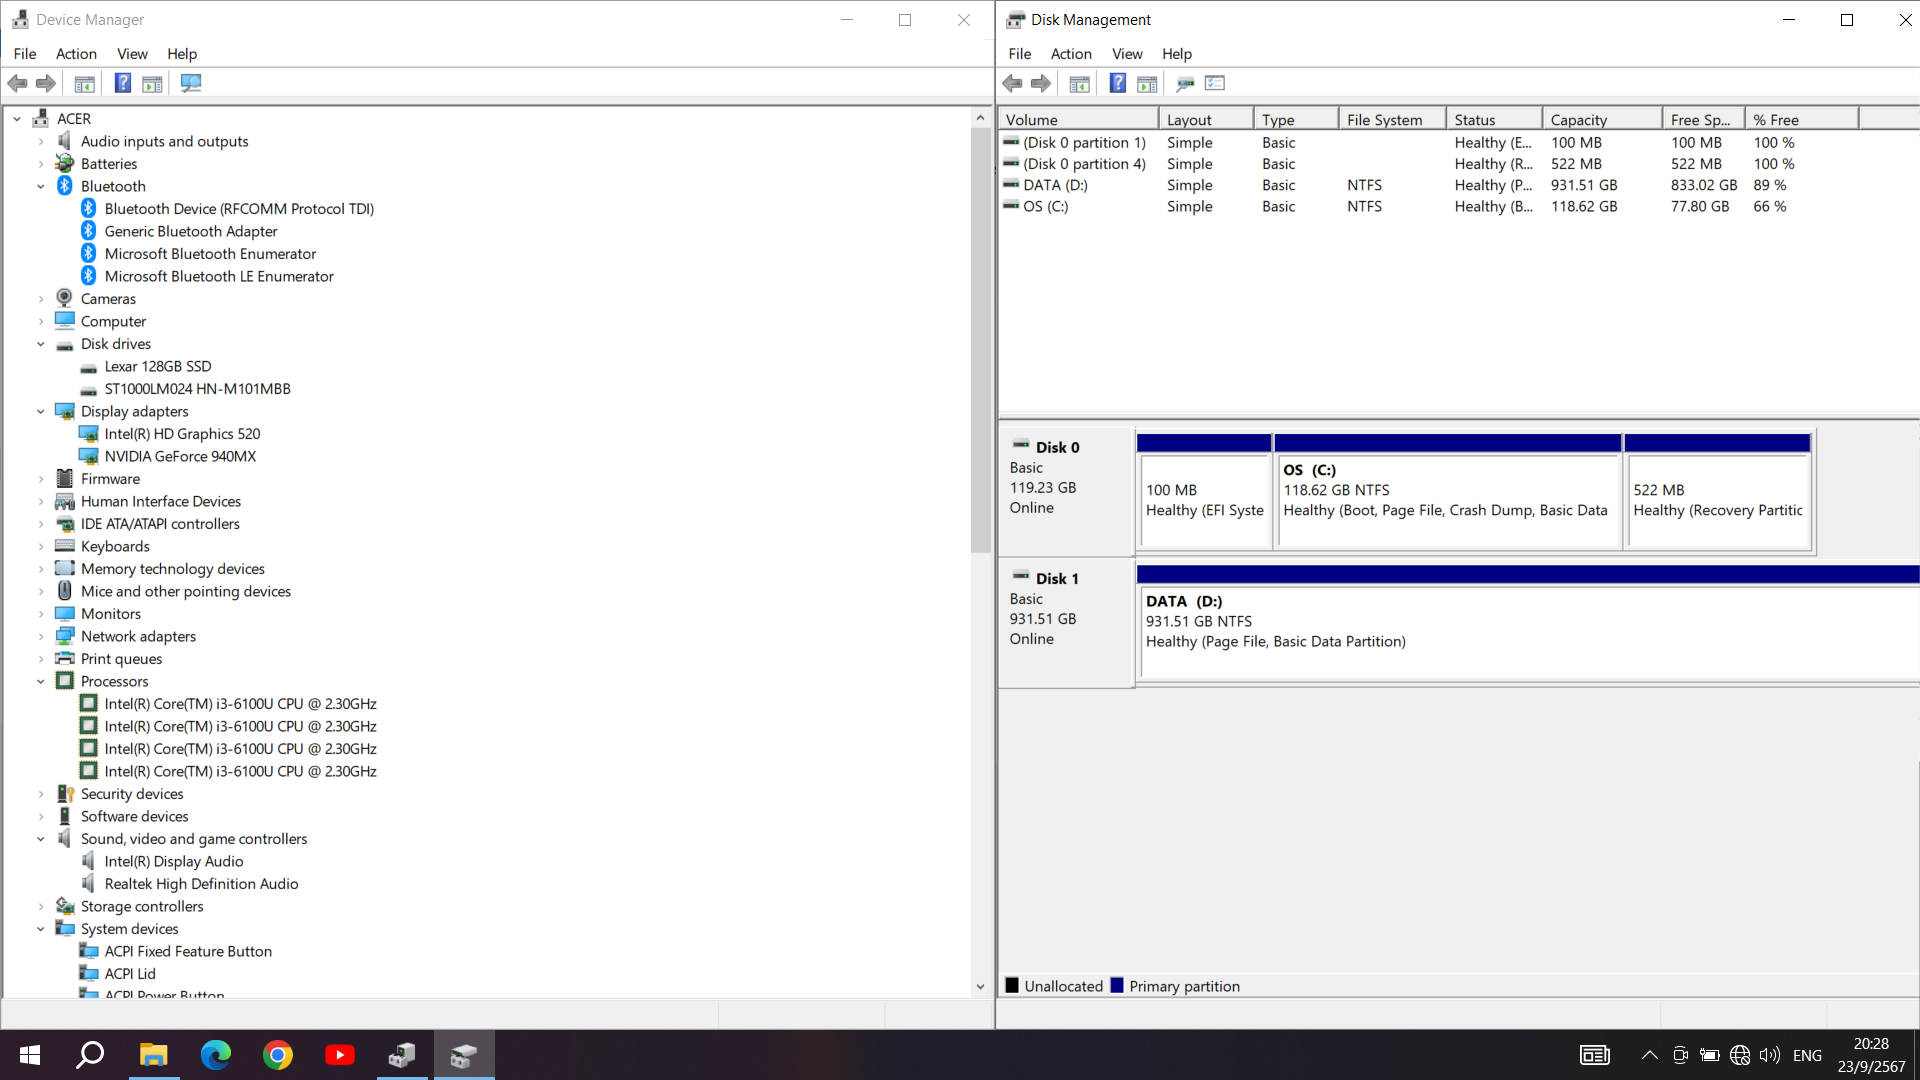The image size is (1920, 1080).
Task: Collapse the Bluetooth category
Action: coord(41,187)
